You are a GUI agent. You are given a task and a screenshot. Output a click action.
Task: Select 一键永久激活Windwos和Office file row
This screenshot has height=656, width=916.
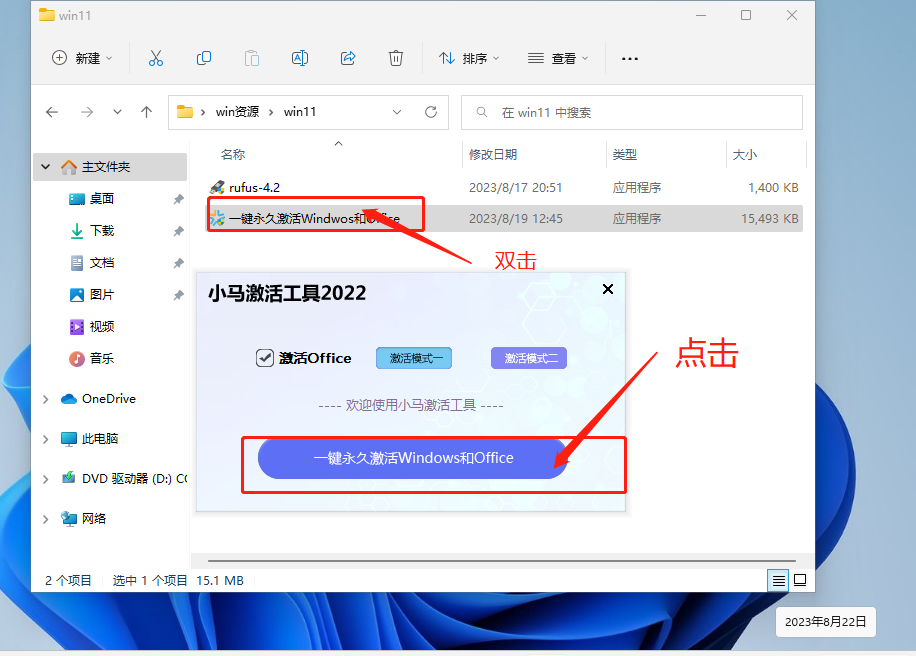505,218
